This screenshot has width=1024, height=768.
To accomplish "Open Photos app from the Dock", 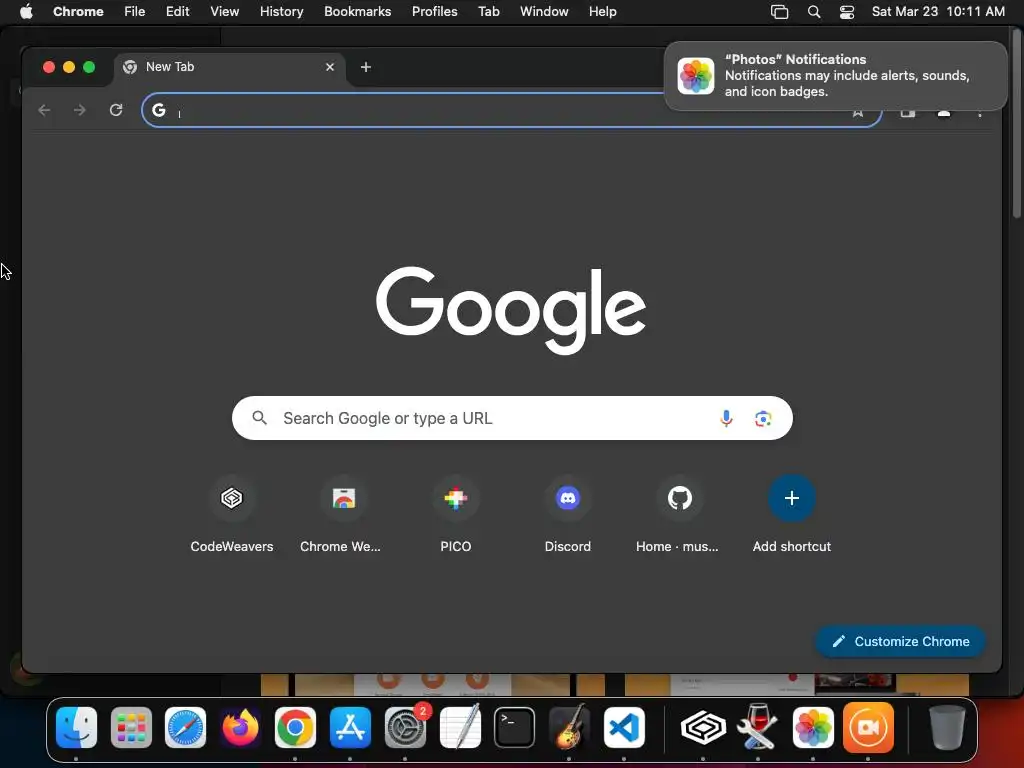I will click(x=812, y=727).
